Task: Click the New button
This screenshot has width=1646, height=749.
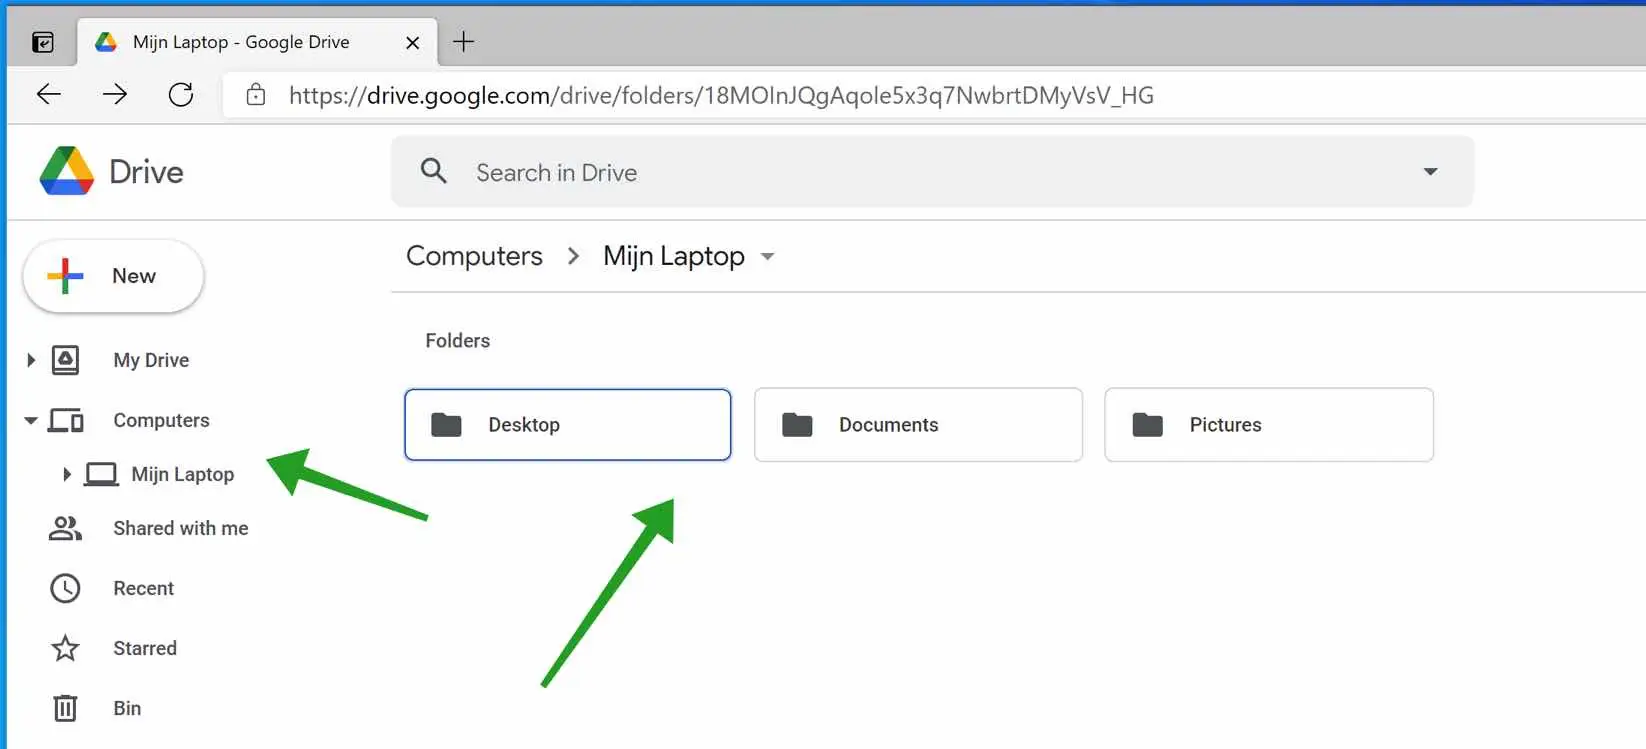Action: 113,276
